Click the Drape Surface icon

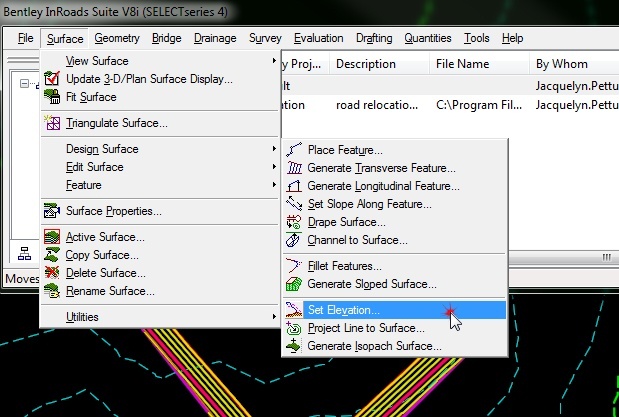tap(294, 222)
